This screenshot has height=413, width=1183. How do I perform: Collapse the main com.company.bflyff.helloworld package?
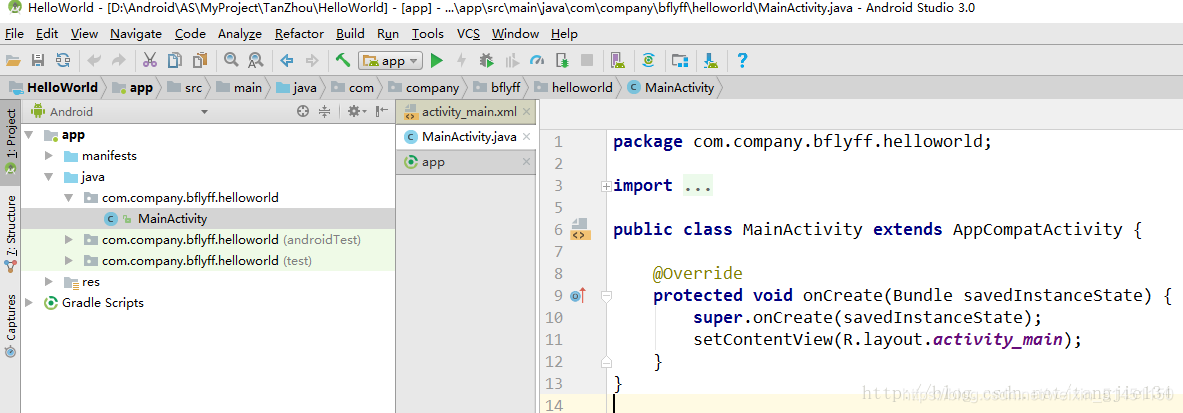coord(69,198)
